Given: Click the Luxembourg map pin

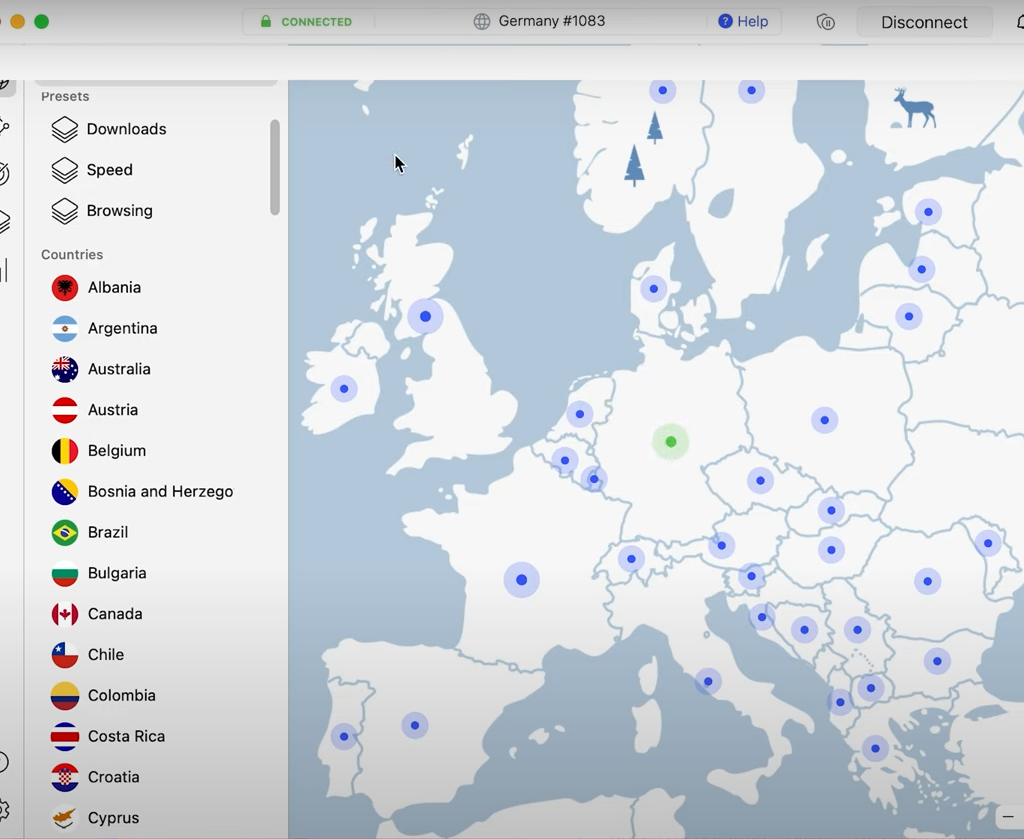Looking at the screenshot, I should coord(594,479).
